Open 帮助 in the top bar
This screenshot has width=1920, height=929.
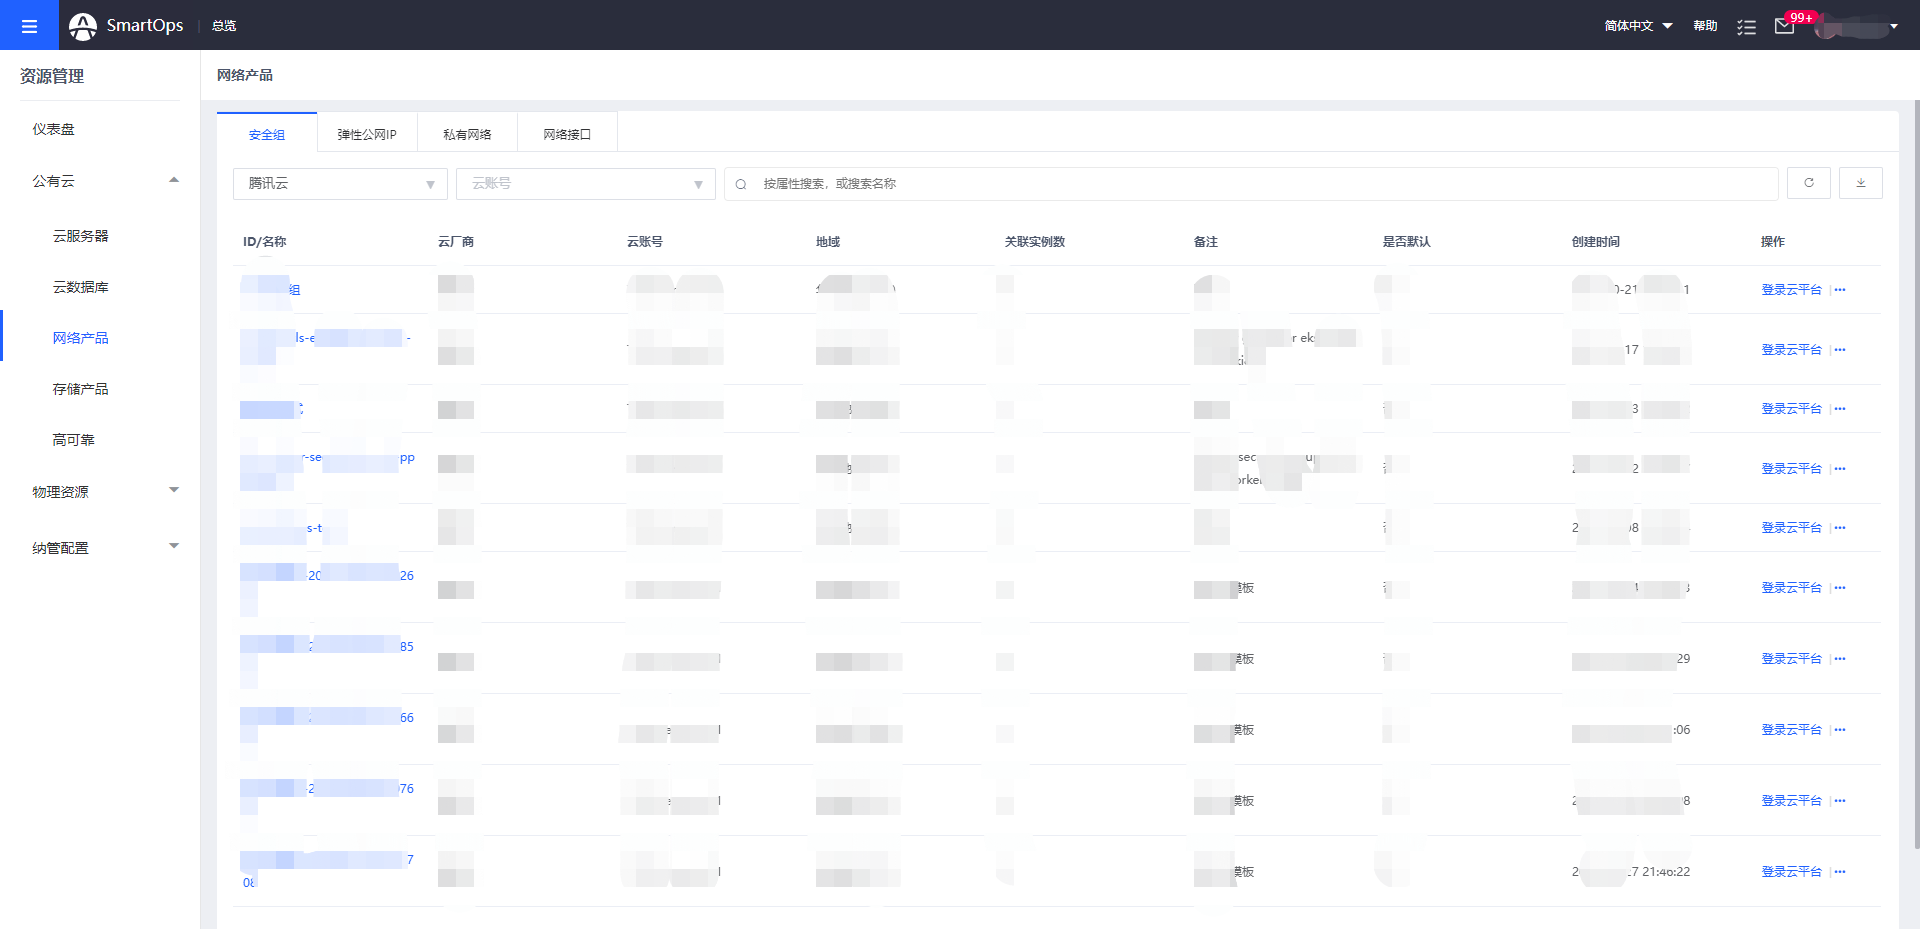click(1705, 26)
